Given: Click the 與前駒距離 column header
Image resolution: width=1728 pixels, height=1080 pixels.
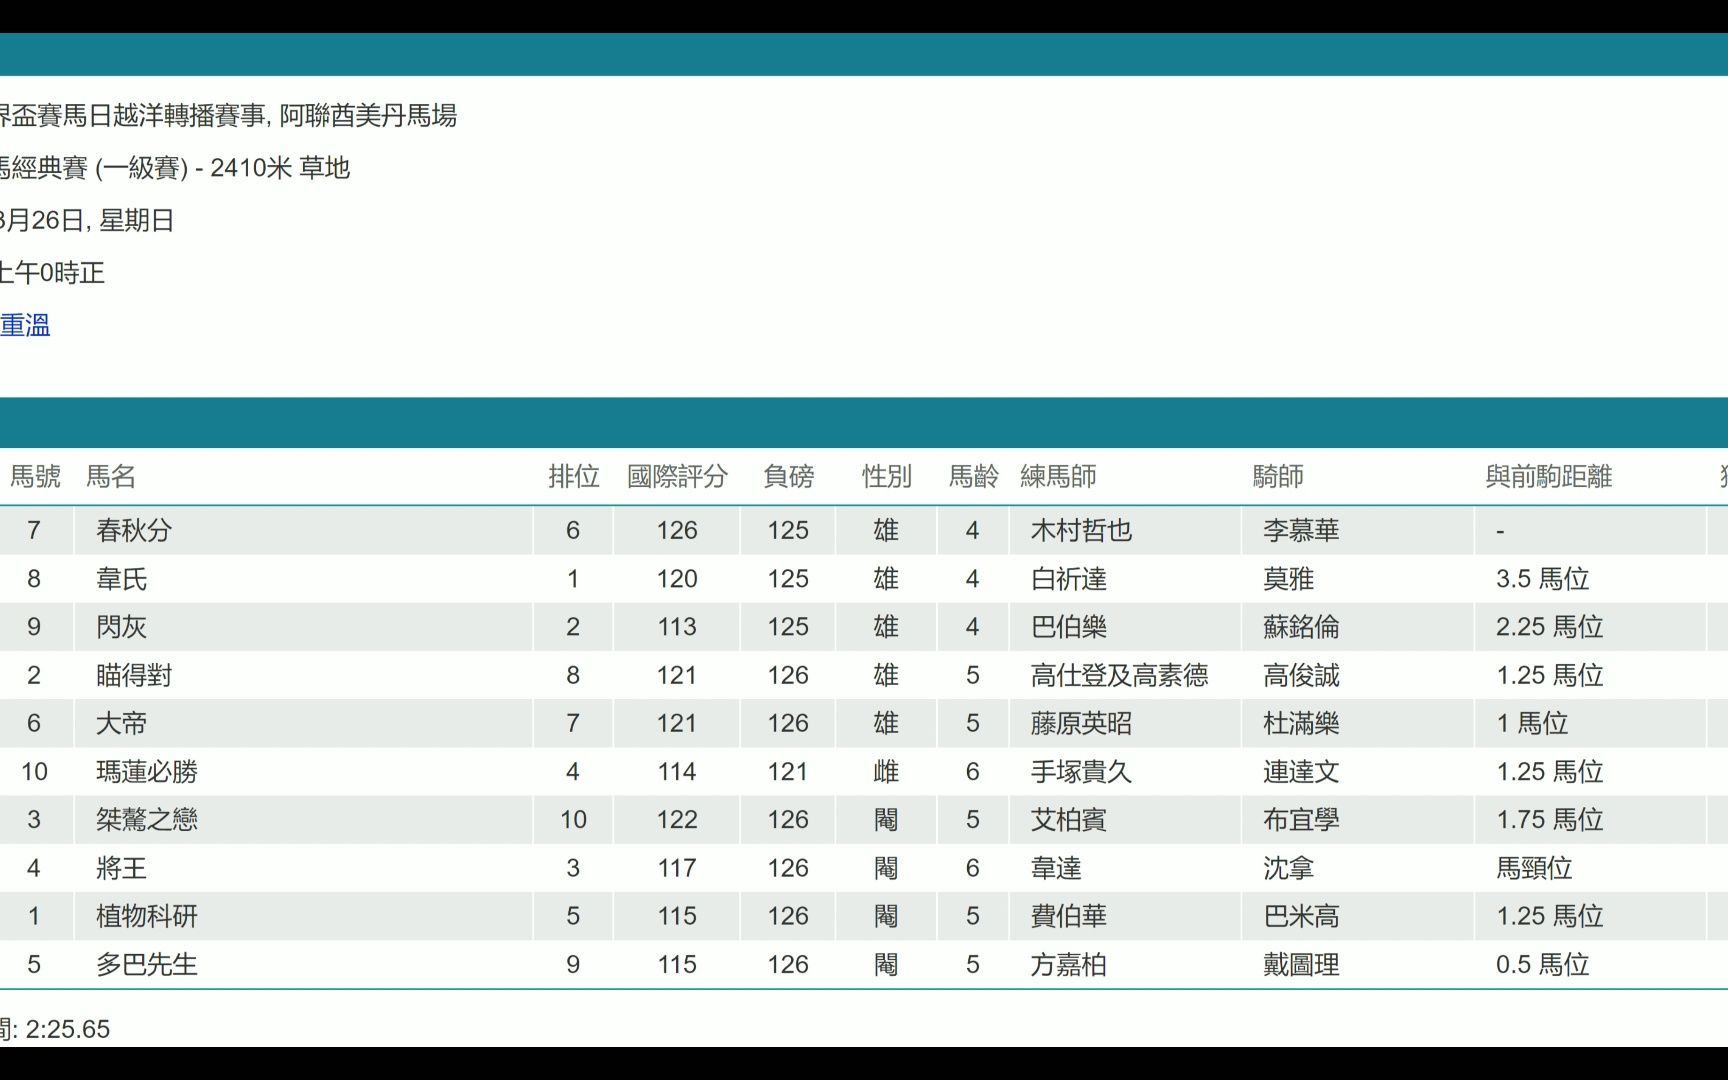Looking at the screenshot, I should [x=1548, y=476].
